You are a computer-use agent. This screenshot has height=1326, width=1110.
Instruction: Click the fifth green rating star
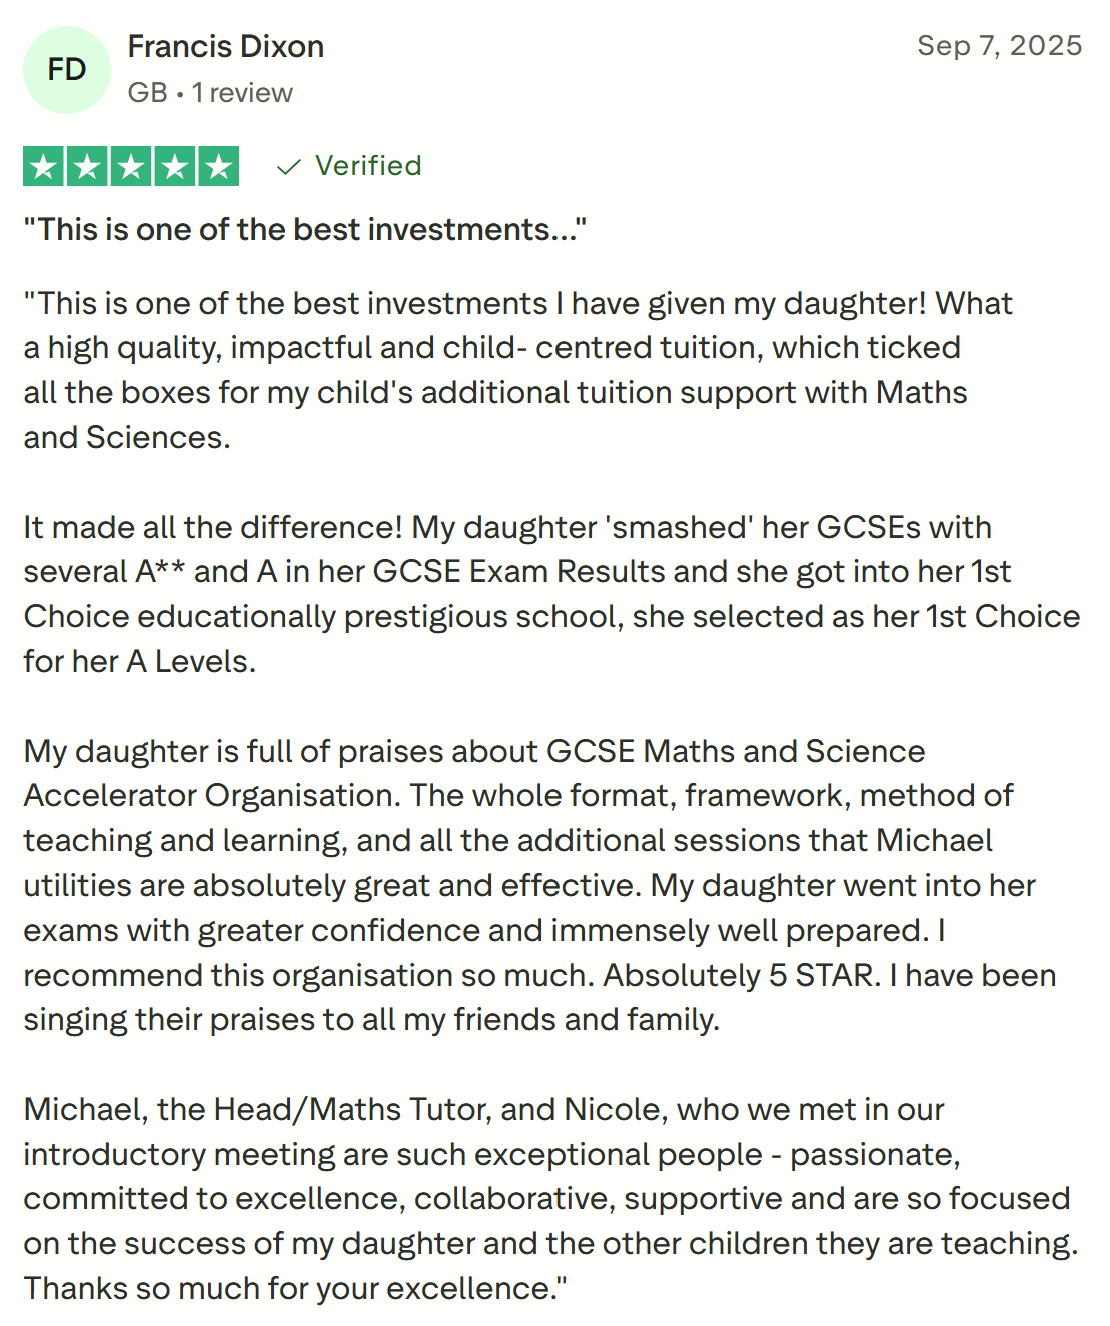[x=219, y=167]
